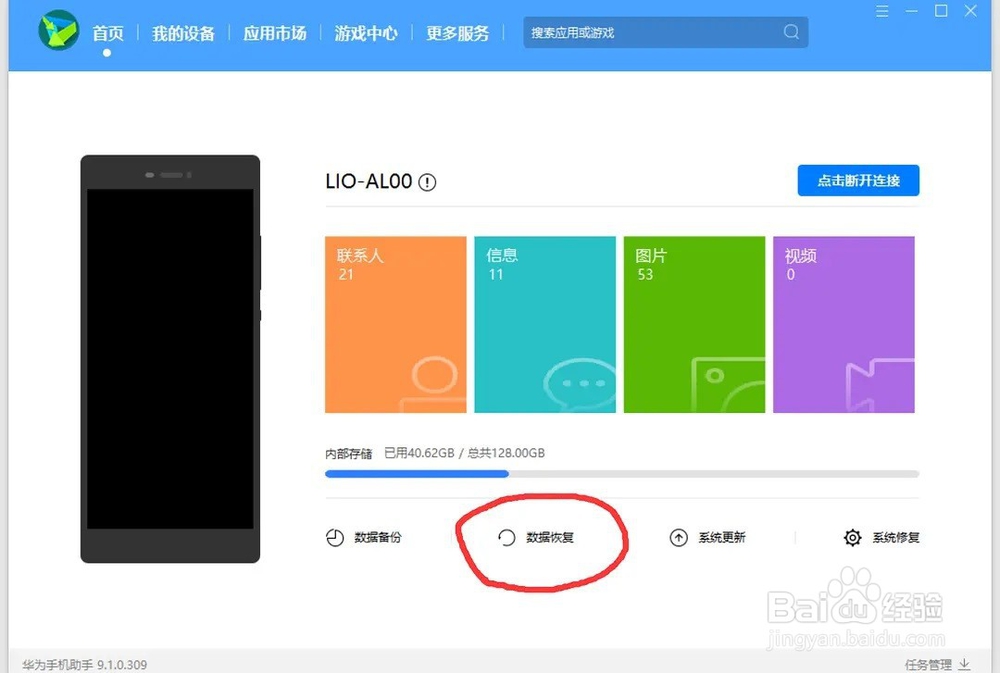Open 更多服务 more services tab

click(458, 33)
